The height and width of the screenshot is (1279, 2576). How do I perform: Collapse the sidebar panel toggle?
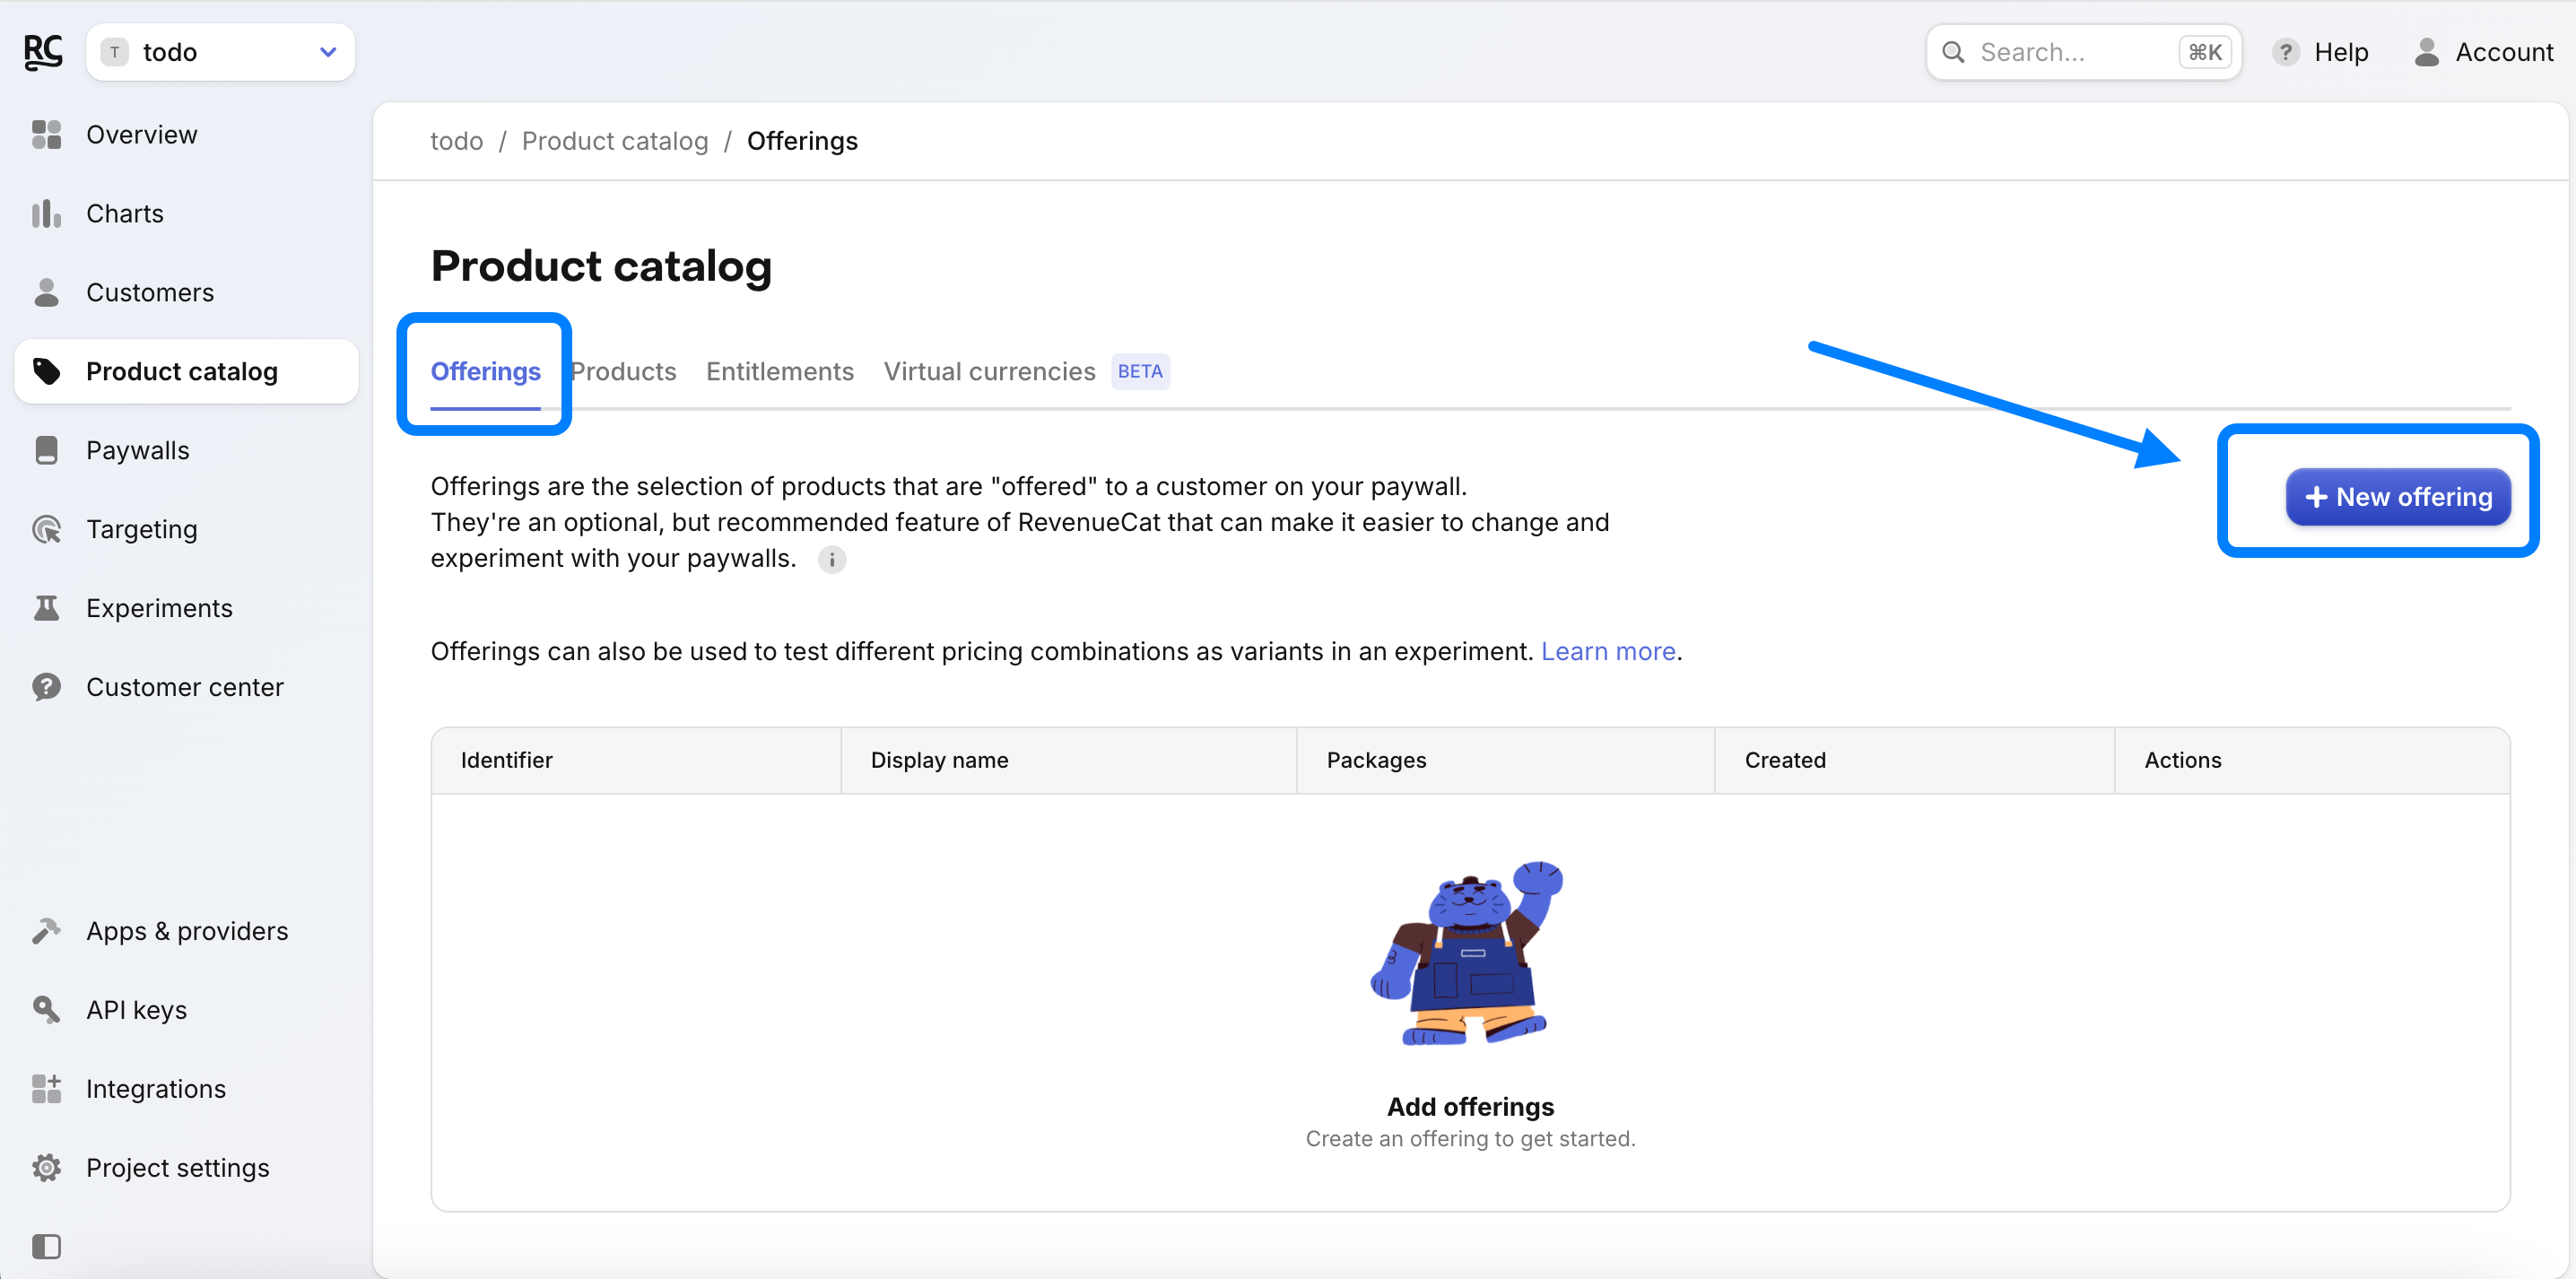tap(46, 1246)
